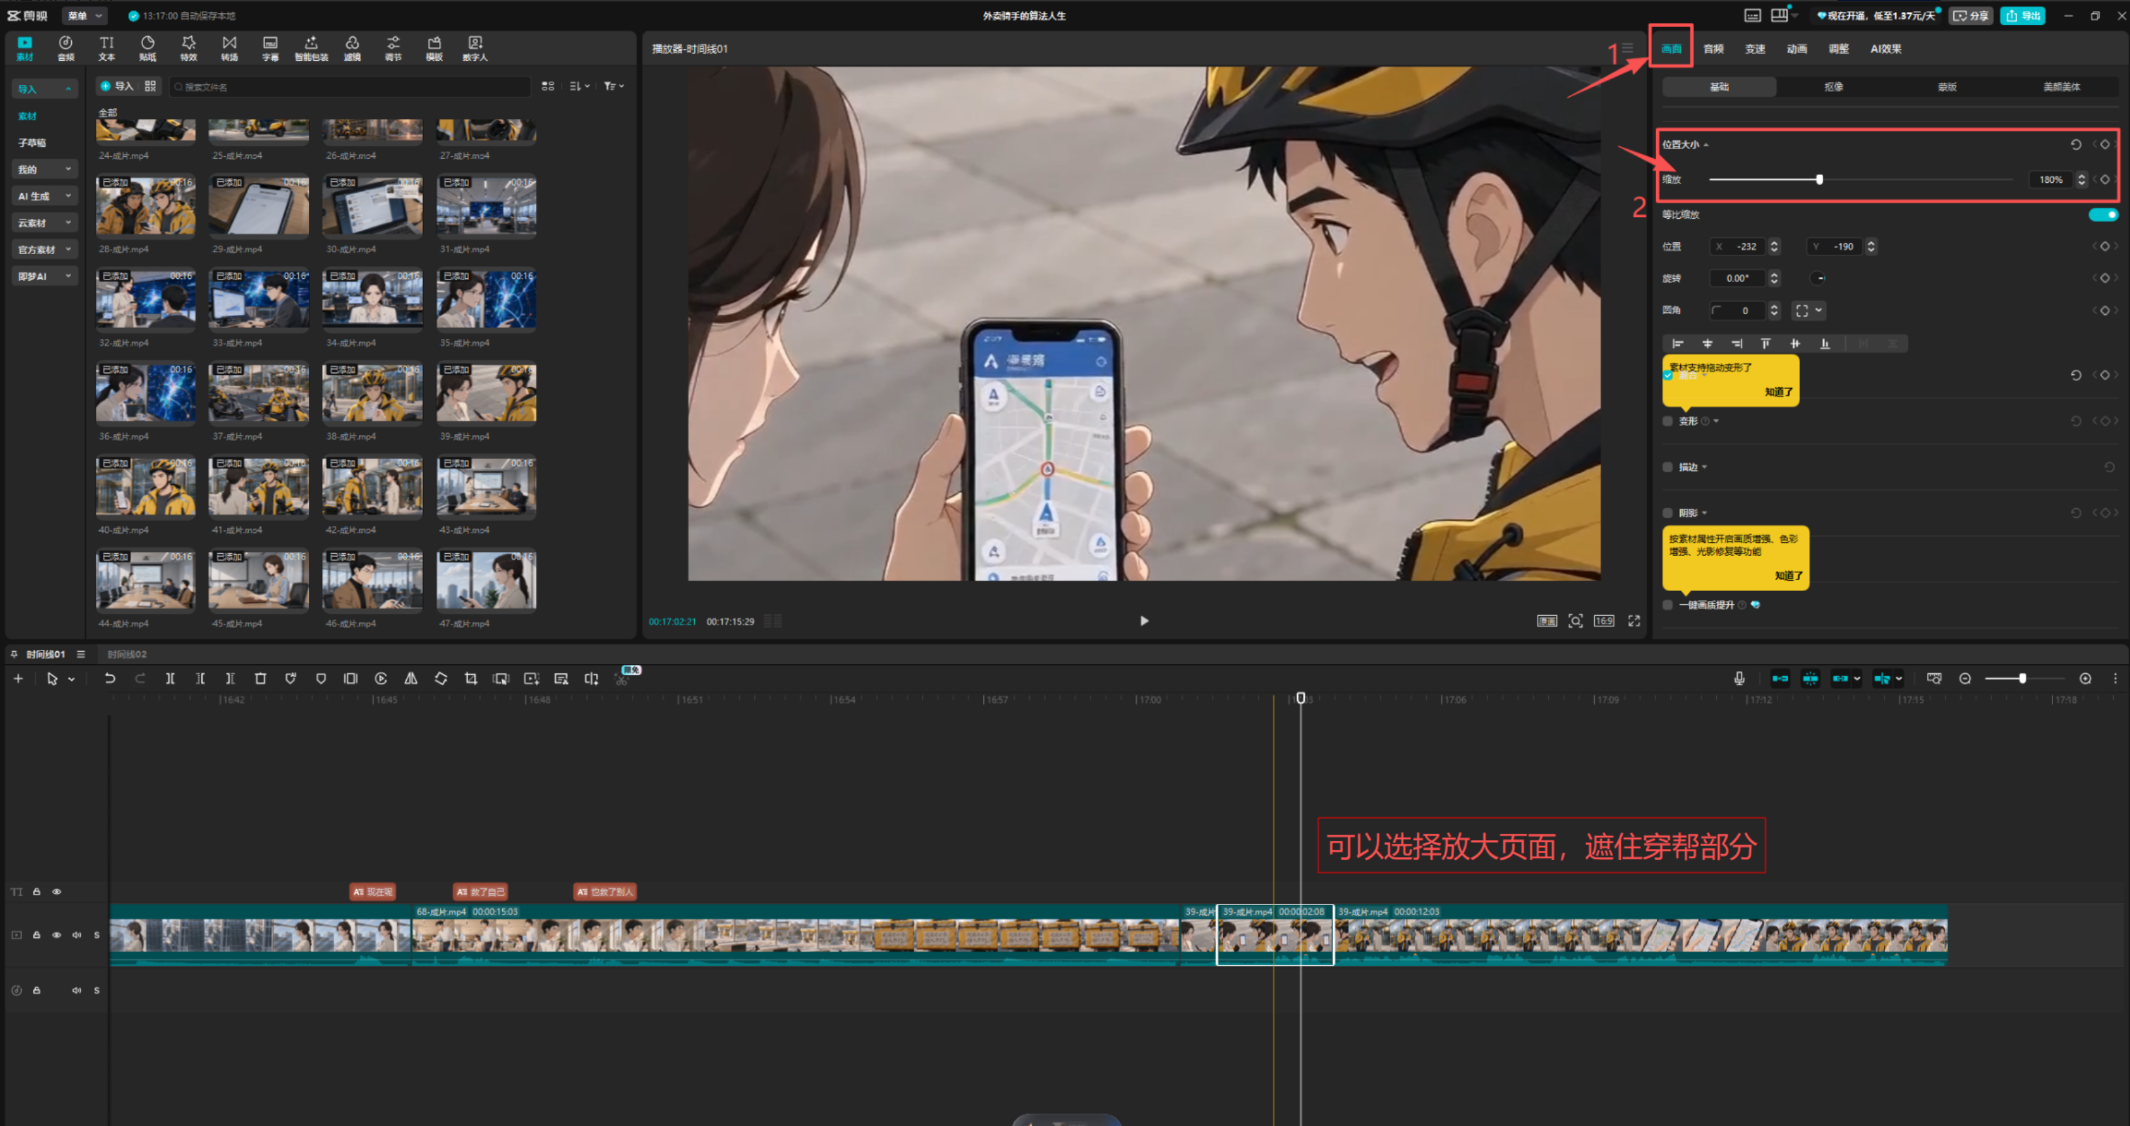The width and height of the screenshot is (2130, 1126).
Task: Open the 特效 effects panel
Action: [x=188, y=47]
